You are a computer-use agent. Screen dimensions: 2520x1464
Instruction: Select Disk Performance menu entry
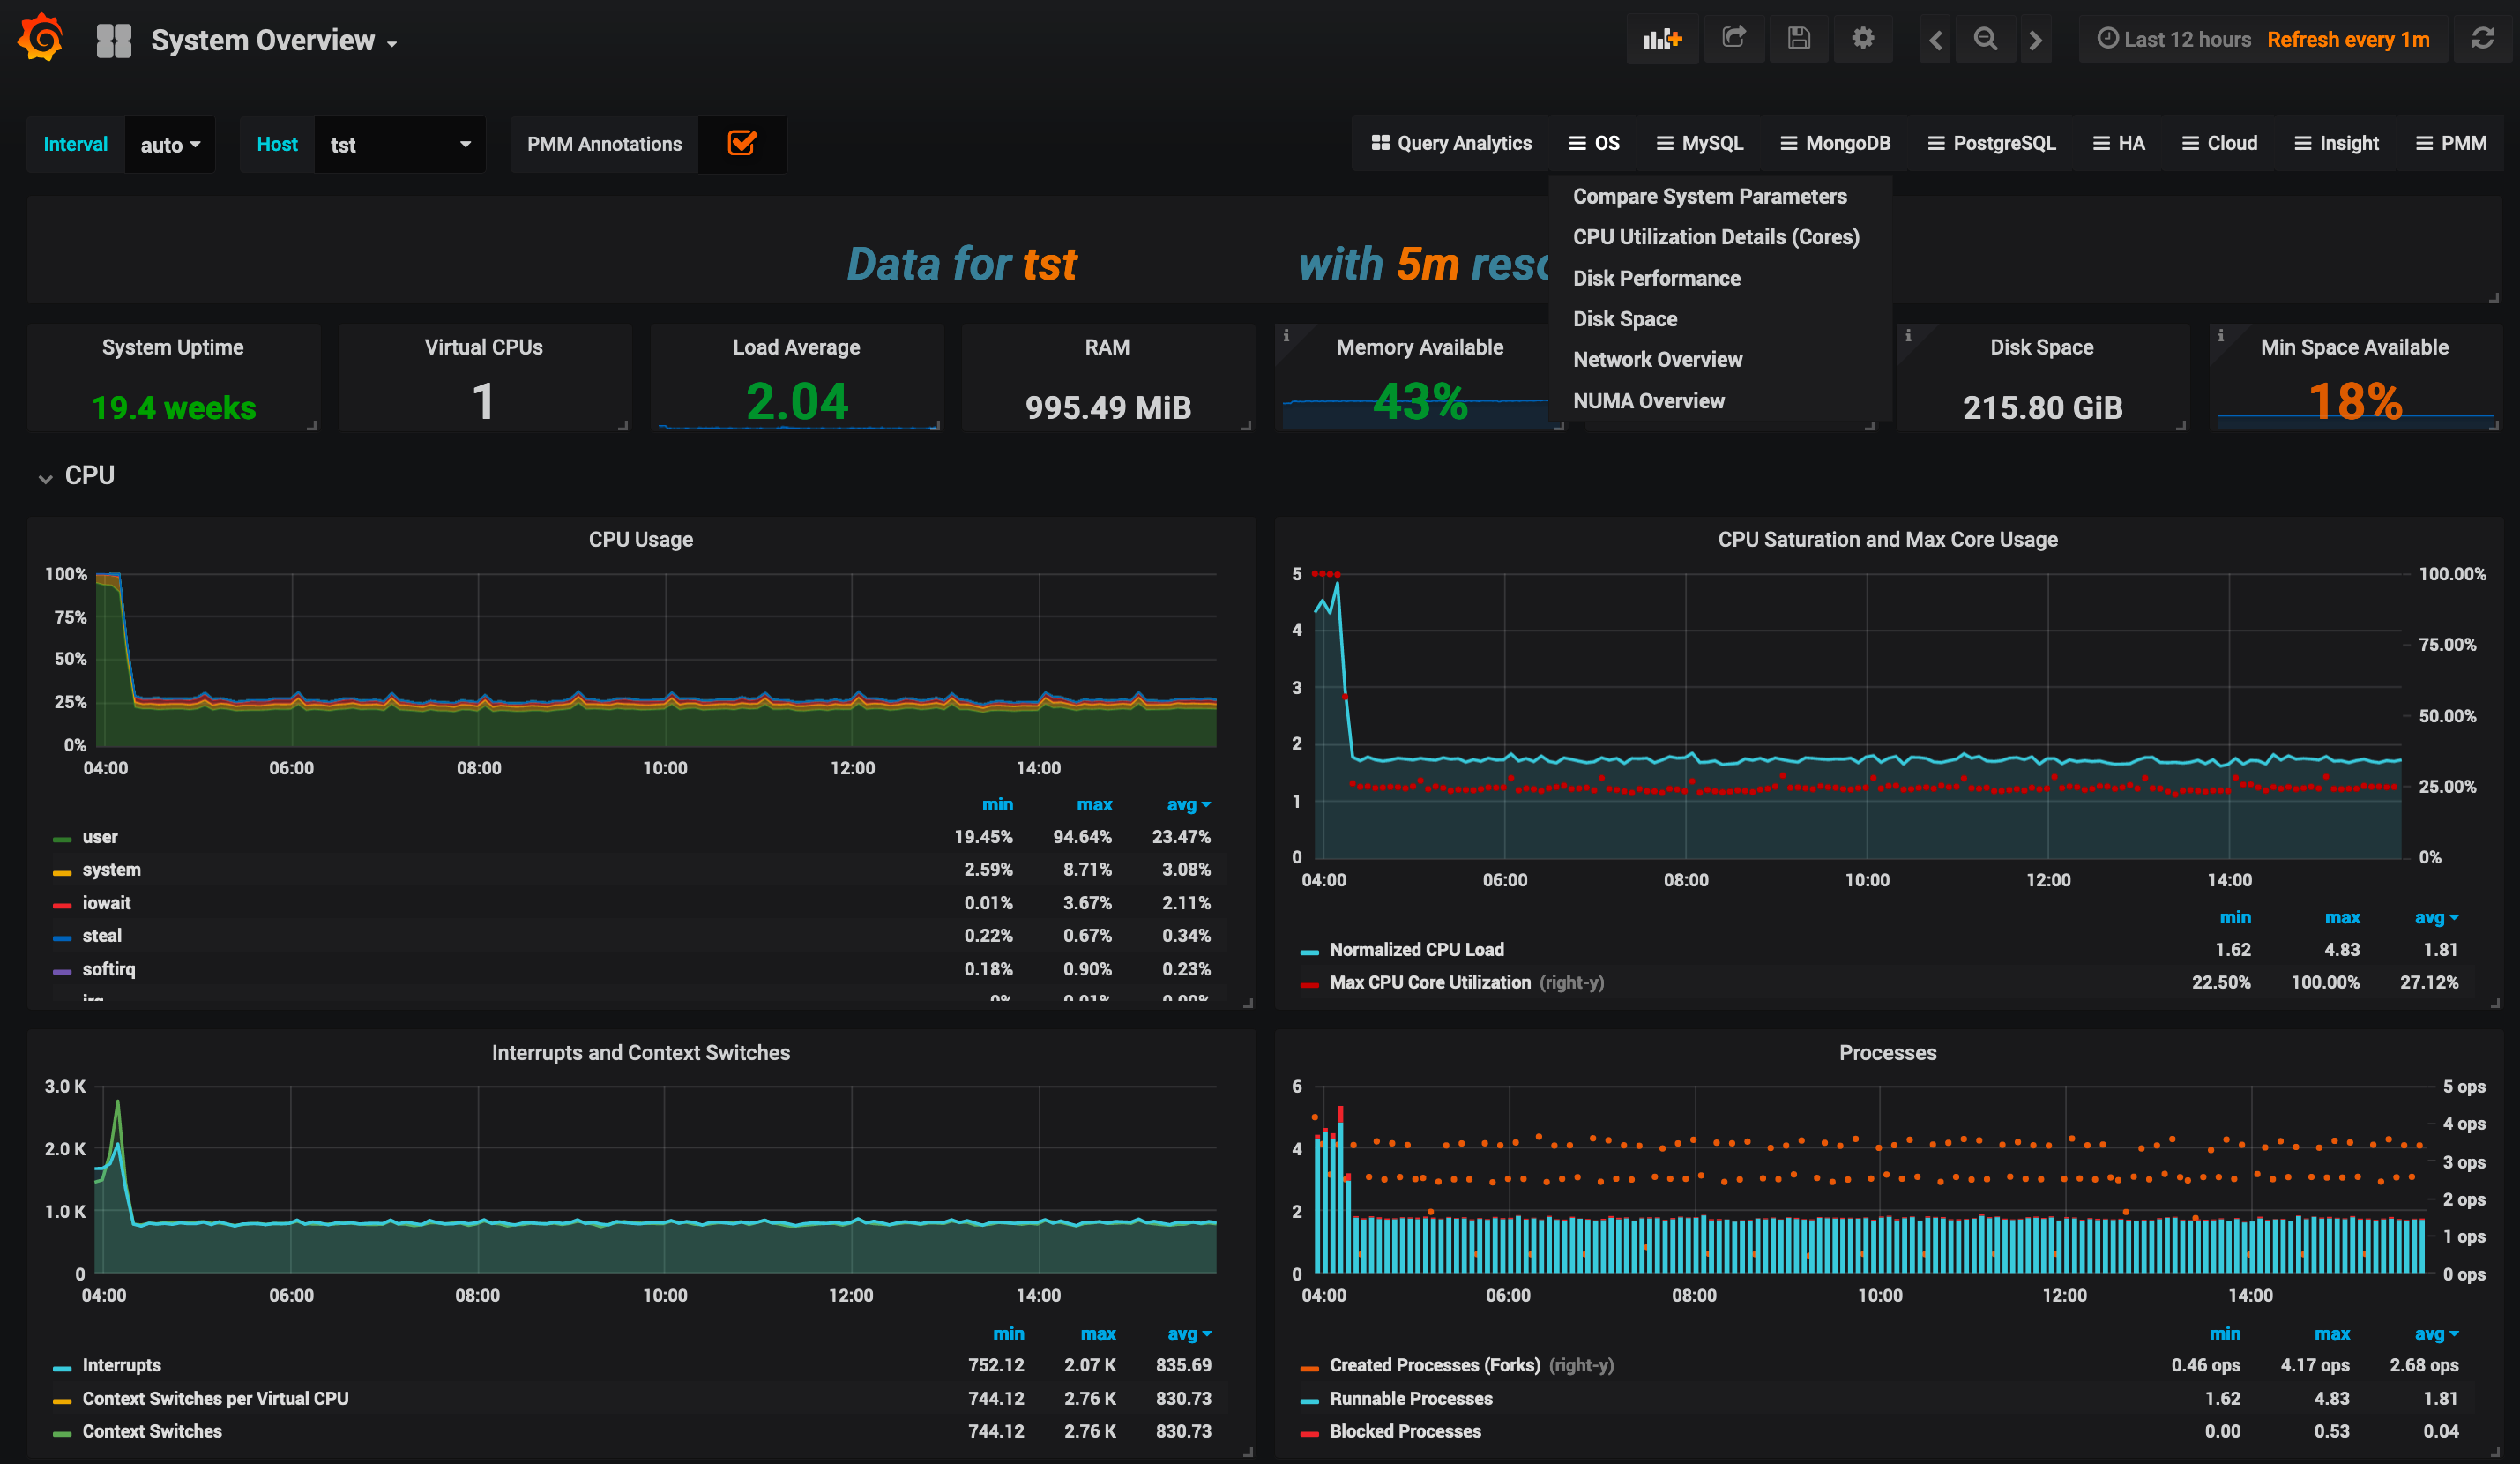point(1656,278)
